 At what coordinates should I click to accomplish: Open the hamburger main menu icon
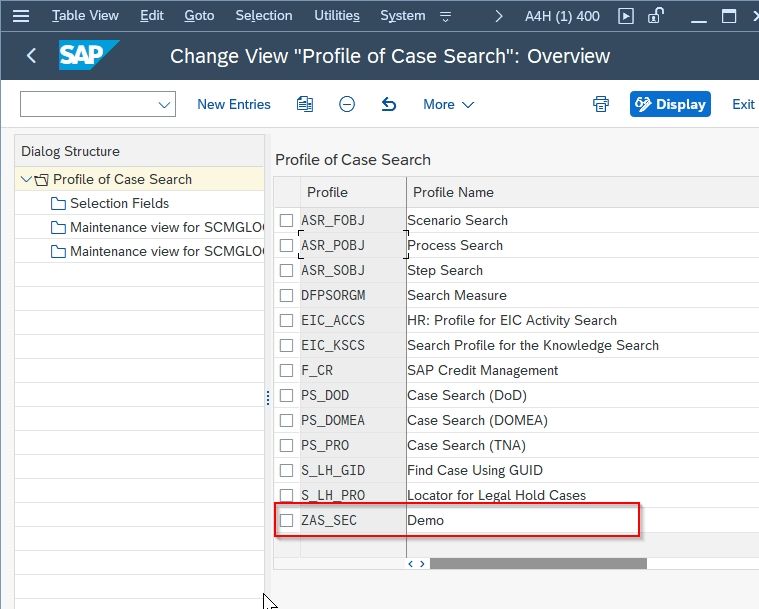click(x=21, y=16)
